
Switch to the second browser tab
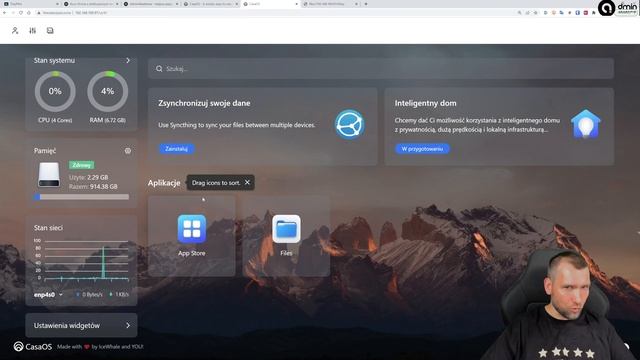click(x=91, y=4)
